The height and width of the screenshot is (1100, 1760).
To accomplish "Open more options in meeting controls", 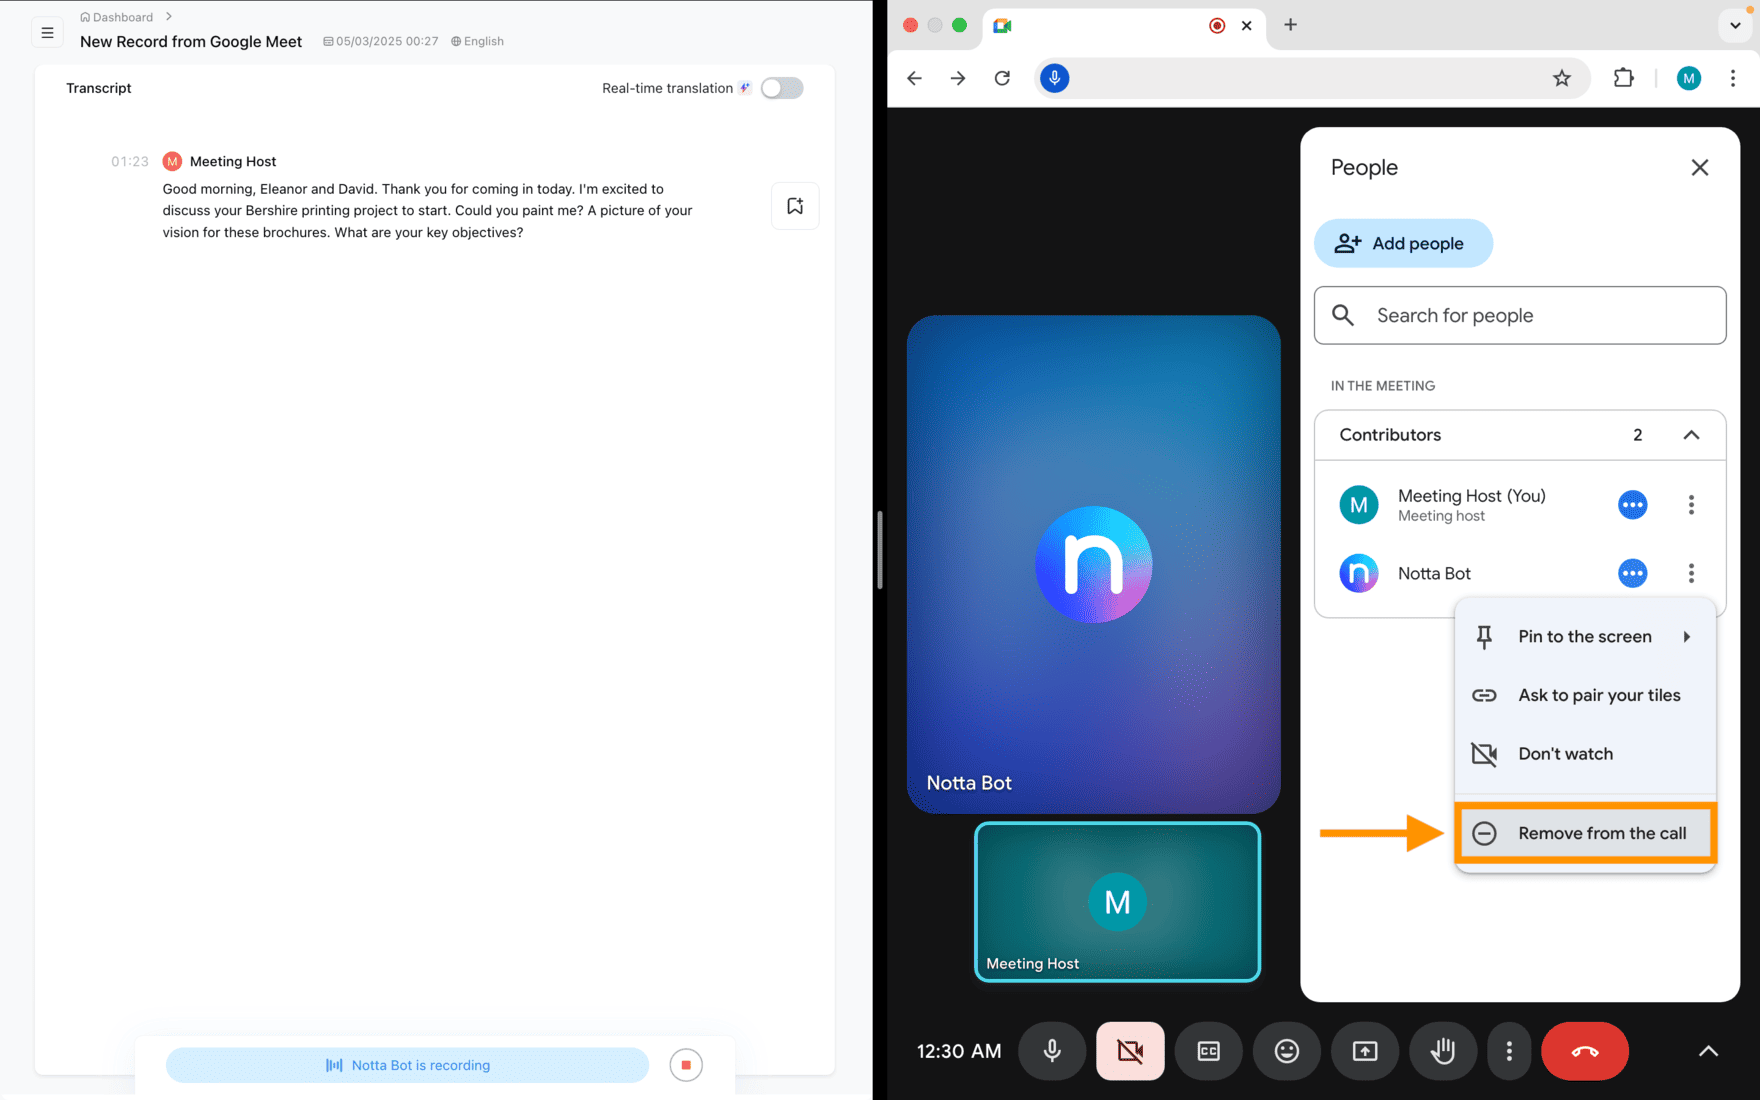I will [x=1509, y=1051].
